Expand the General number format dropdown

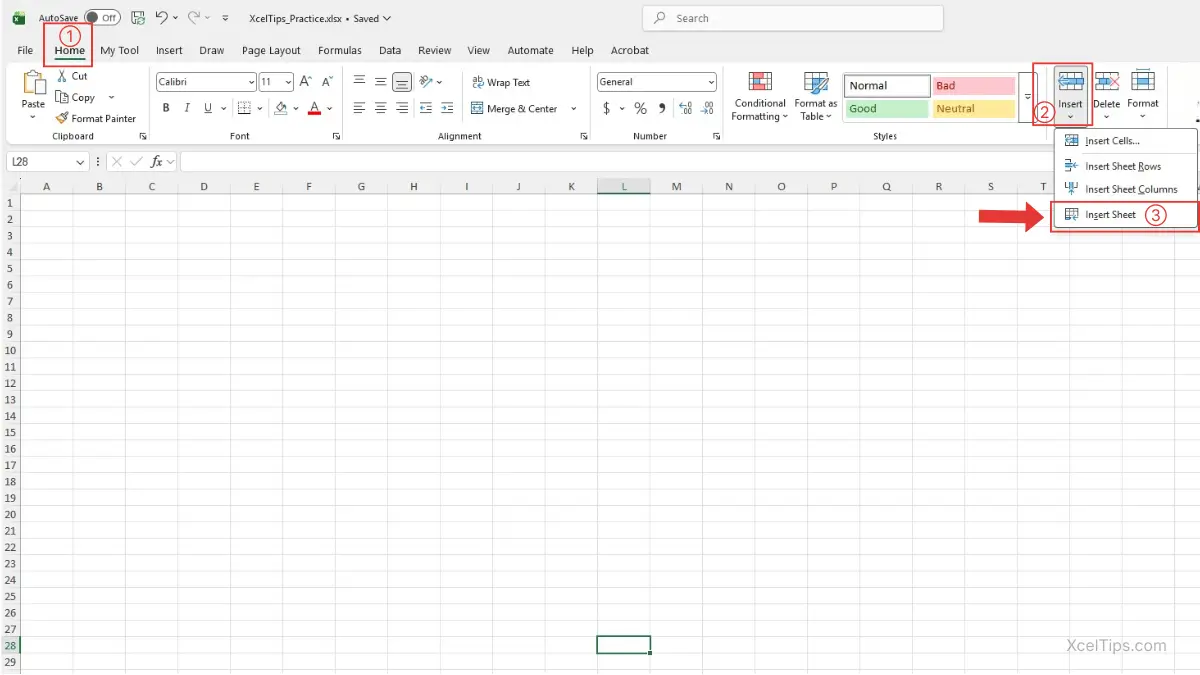point(711,82)
